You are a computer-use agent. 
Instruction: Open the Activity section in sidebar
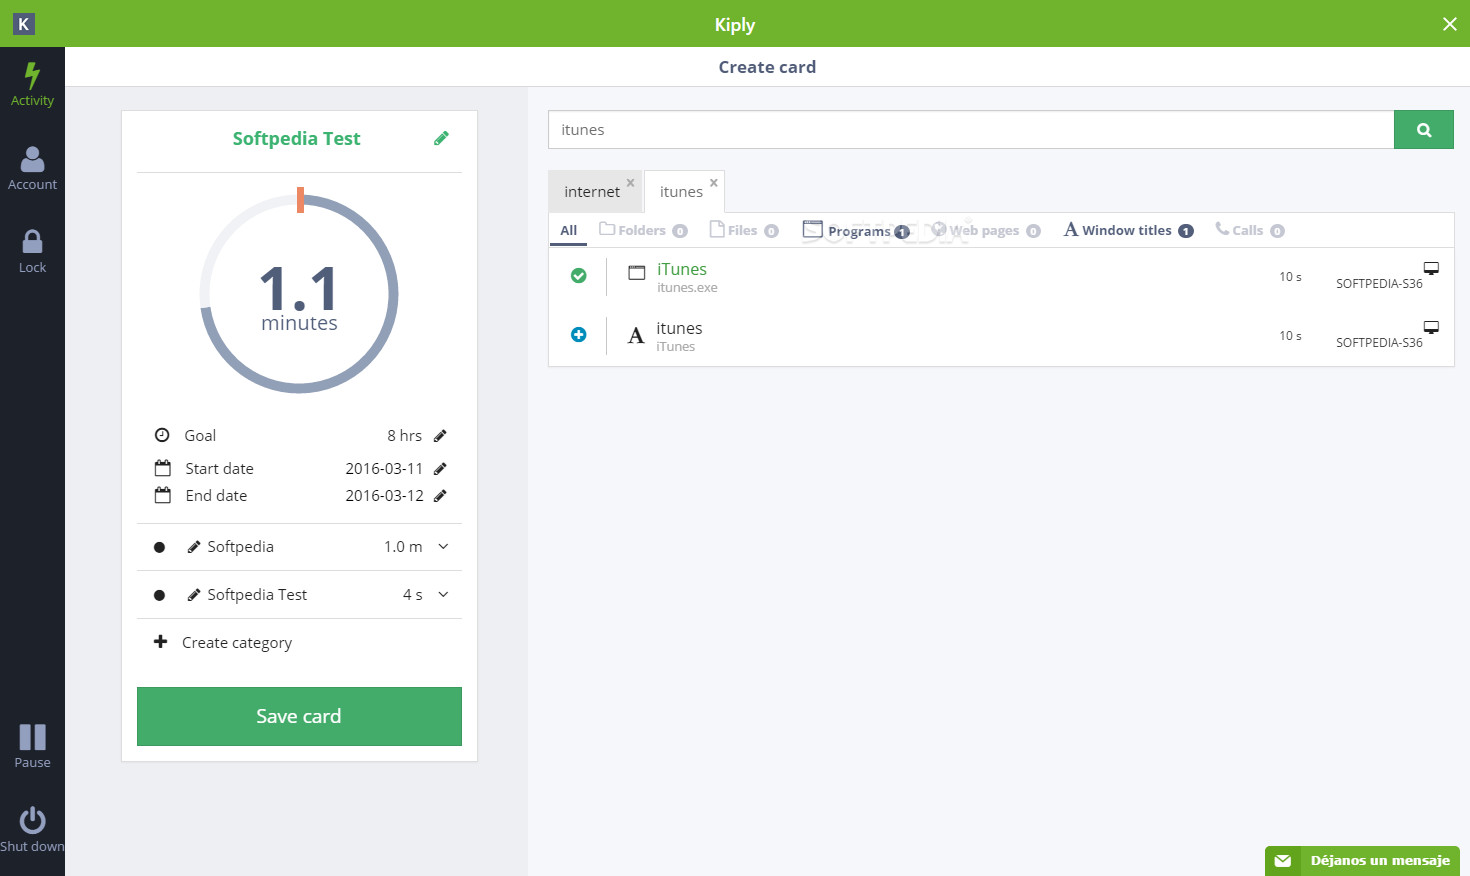click(x=32, y=84)
